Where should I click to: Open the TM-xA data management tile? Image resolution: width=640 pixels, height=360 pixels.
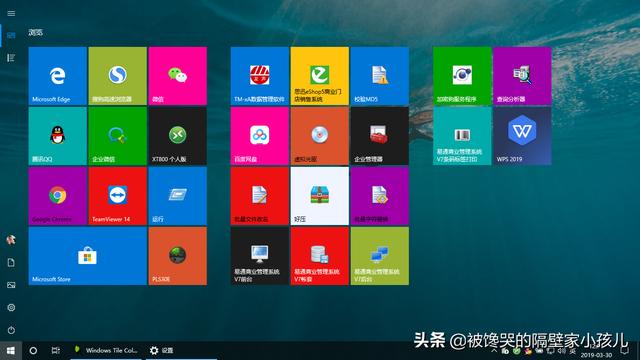click(260, 76)
